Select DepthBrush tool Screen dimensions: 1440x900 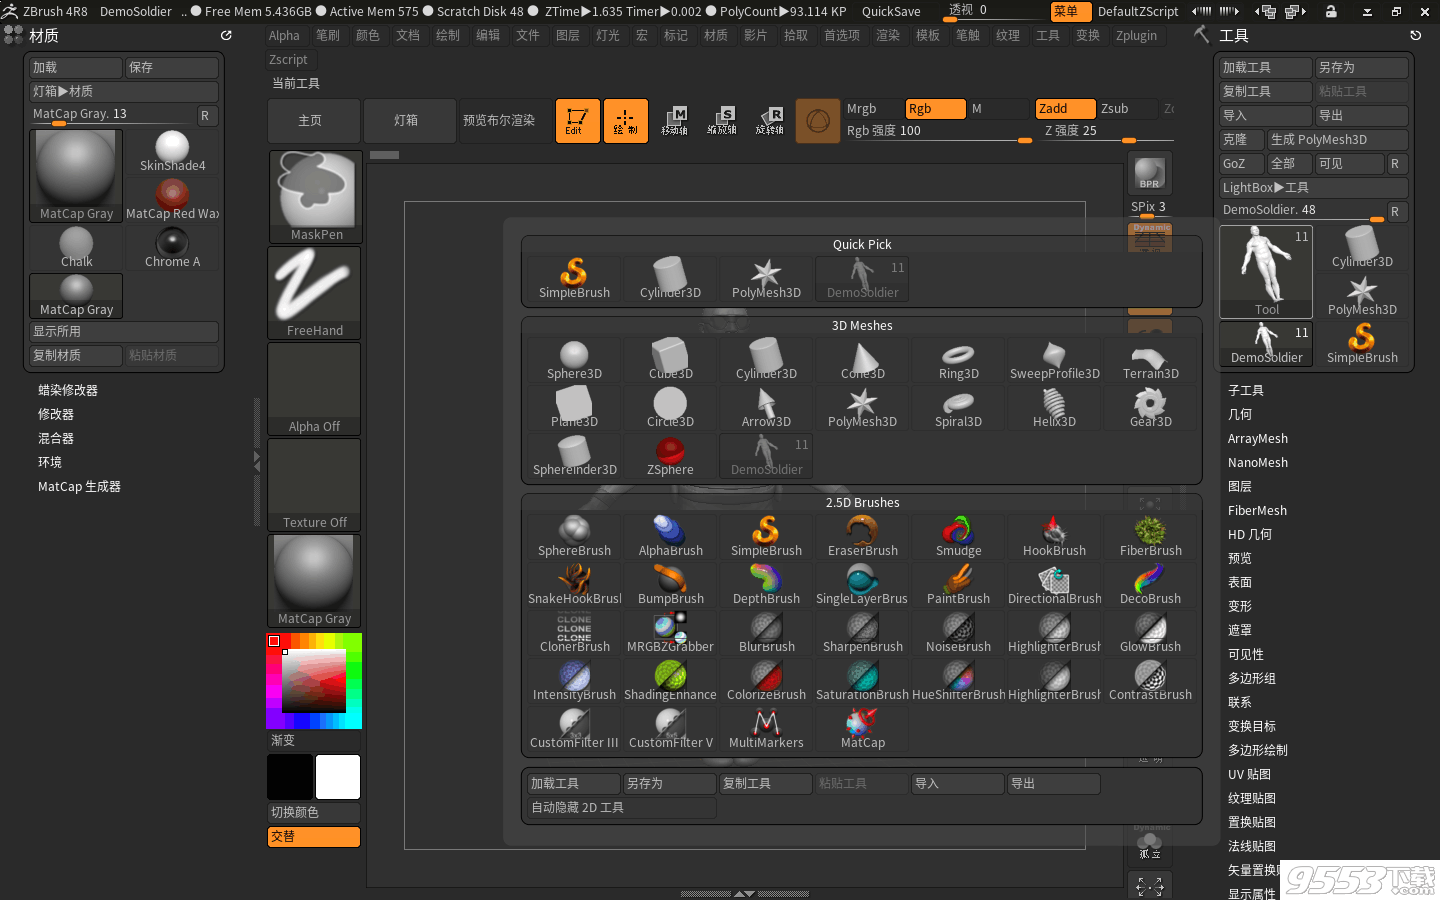[766, 585]
